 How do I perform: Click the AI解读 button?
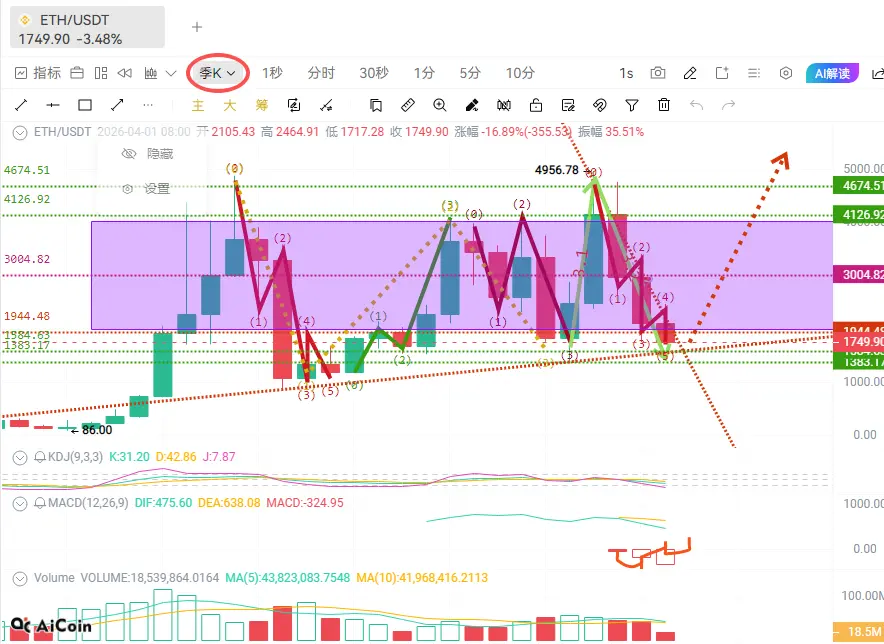pyautogui.click(x=833, y=73)
